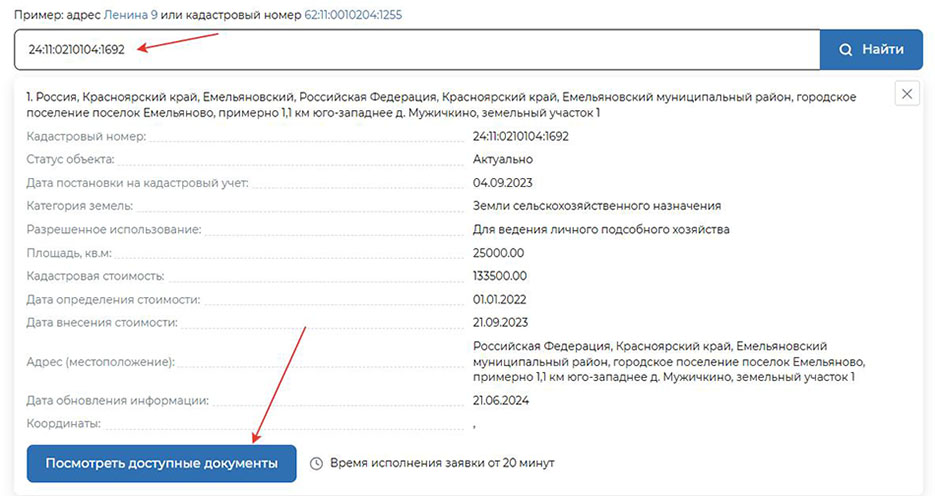This screenshot has width=935, height=496.
Task: Click the Найти search button
Action: 871,49
